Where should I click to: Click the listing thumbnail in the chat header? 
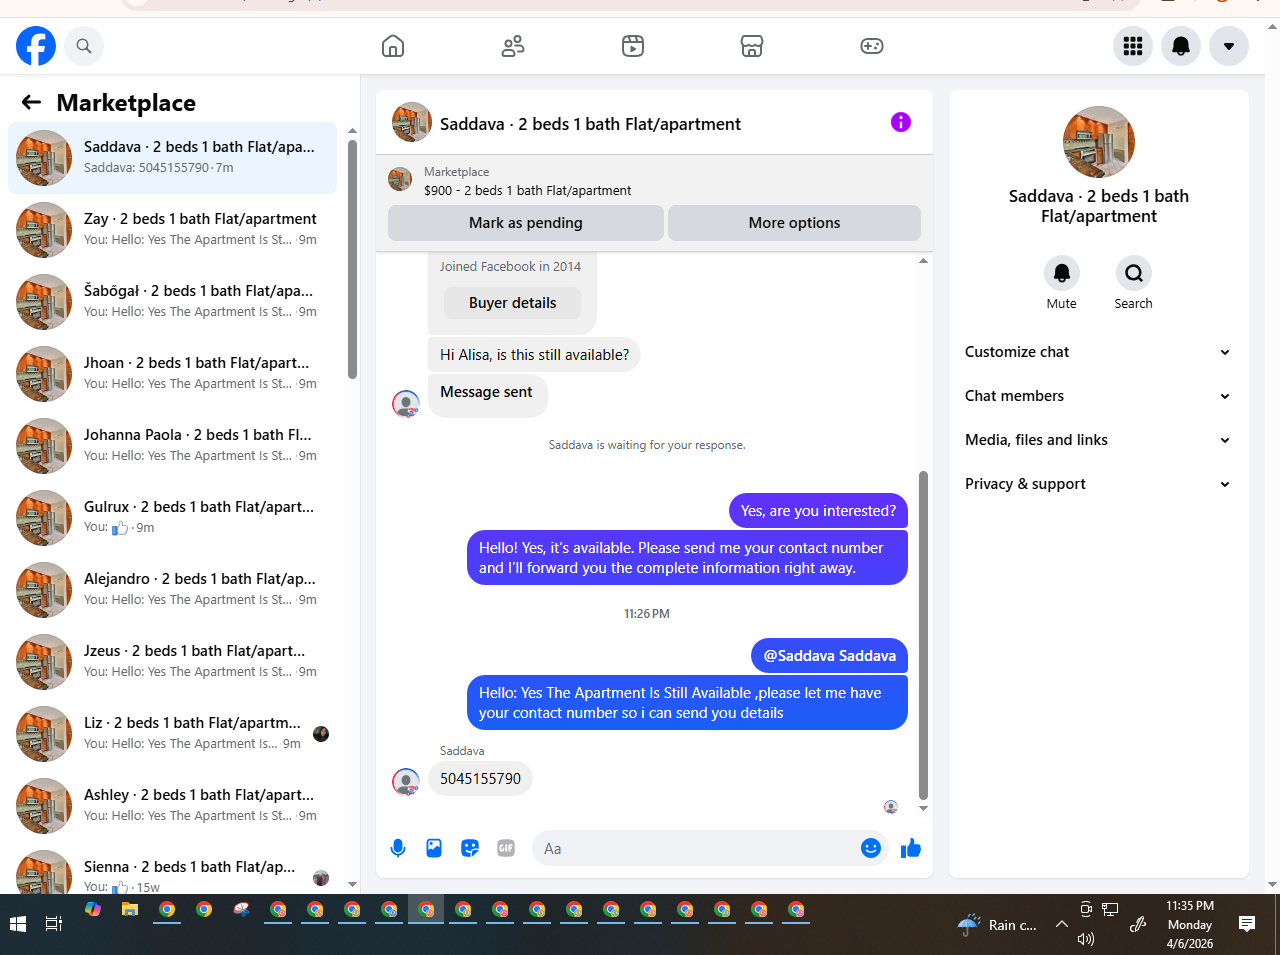pos(412,122)
